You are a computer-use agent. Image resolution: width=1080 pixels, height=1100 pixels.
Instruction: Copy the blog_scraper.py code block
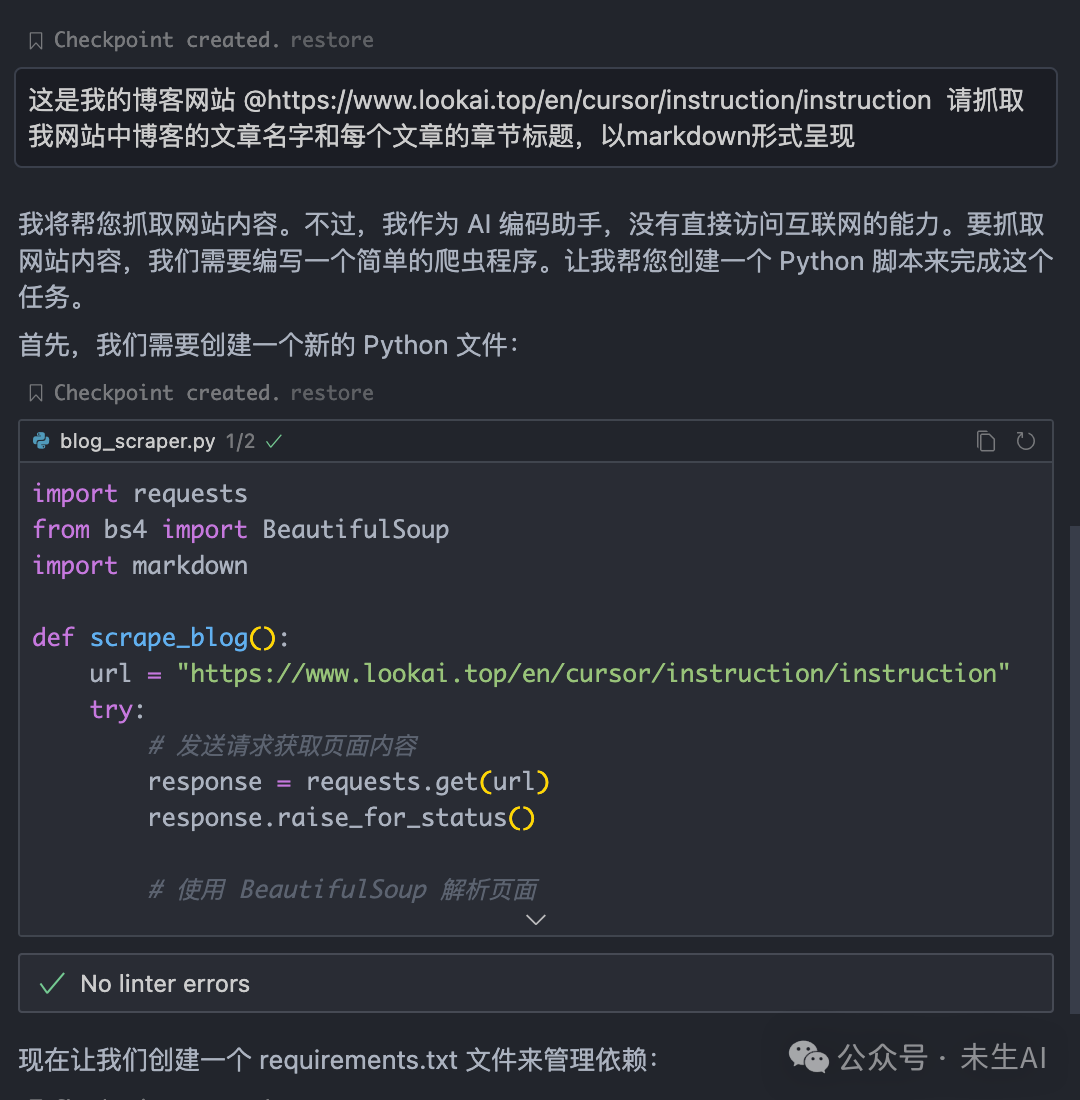click(986, 441)
